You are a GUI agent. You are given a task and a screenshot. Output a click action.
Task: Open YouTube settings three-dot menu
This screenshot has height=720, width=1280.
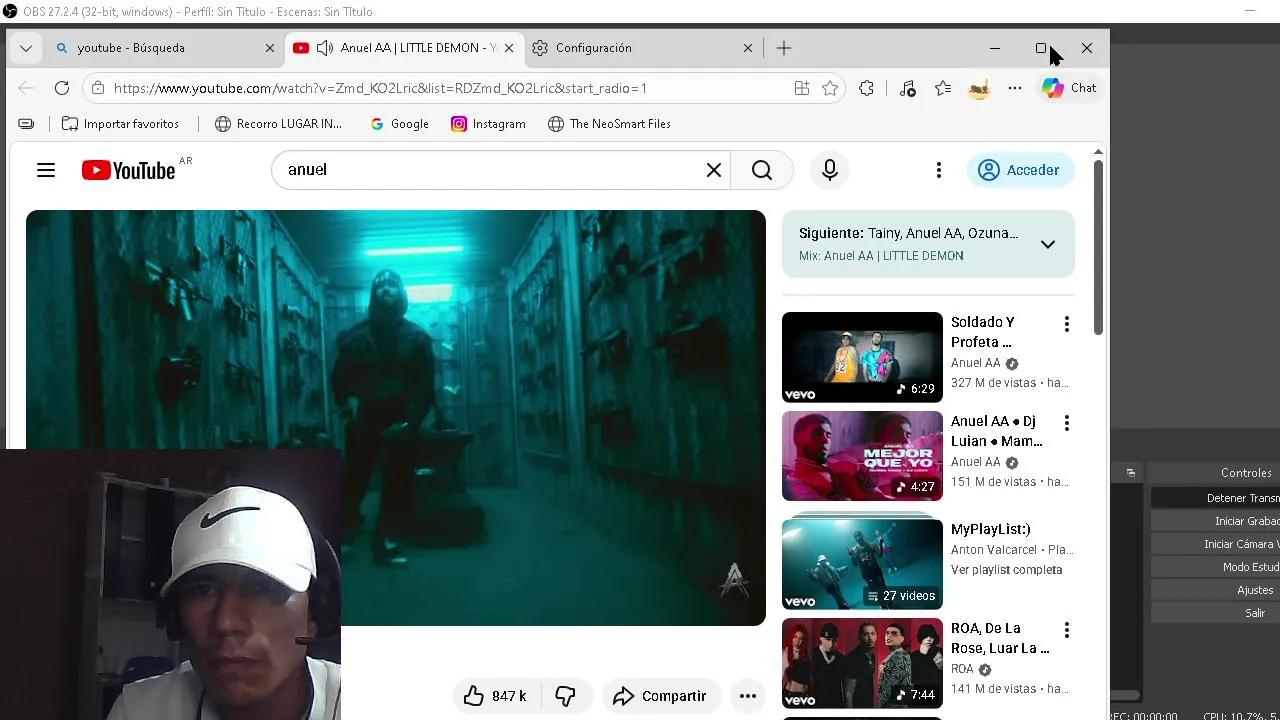938,170
